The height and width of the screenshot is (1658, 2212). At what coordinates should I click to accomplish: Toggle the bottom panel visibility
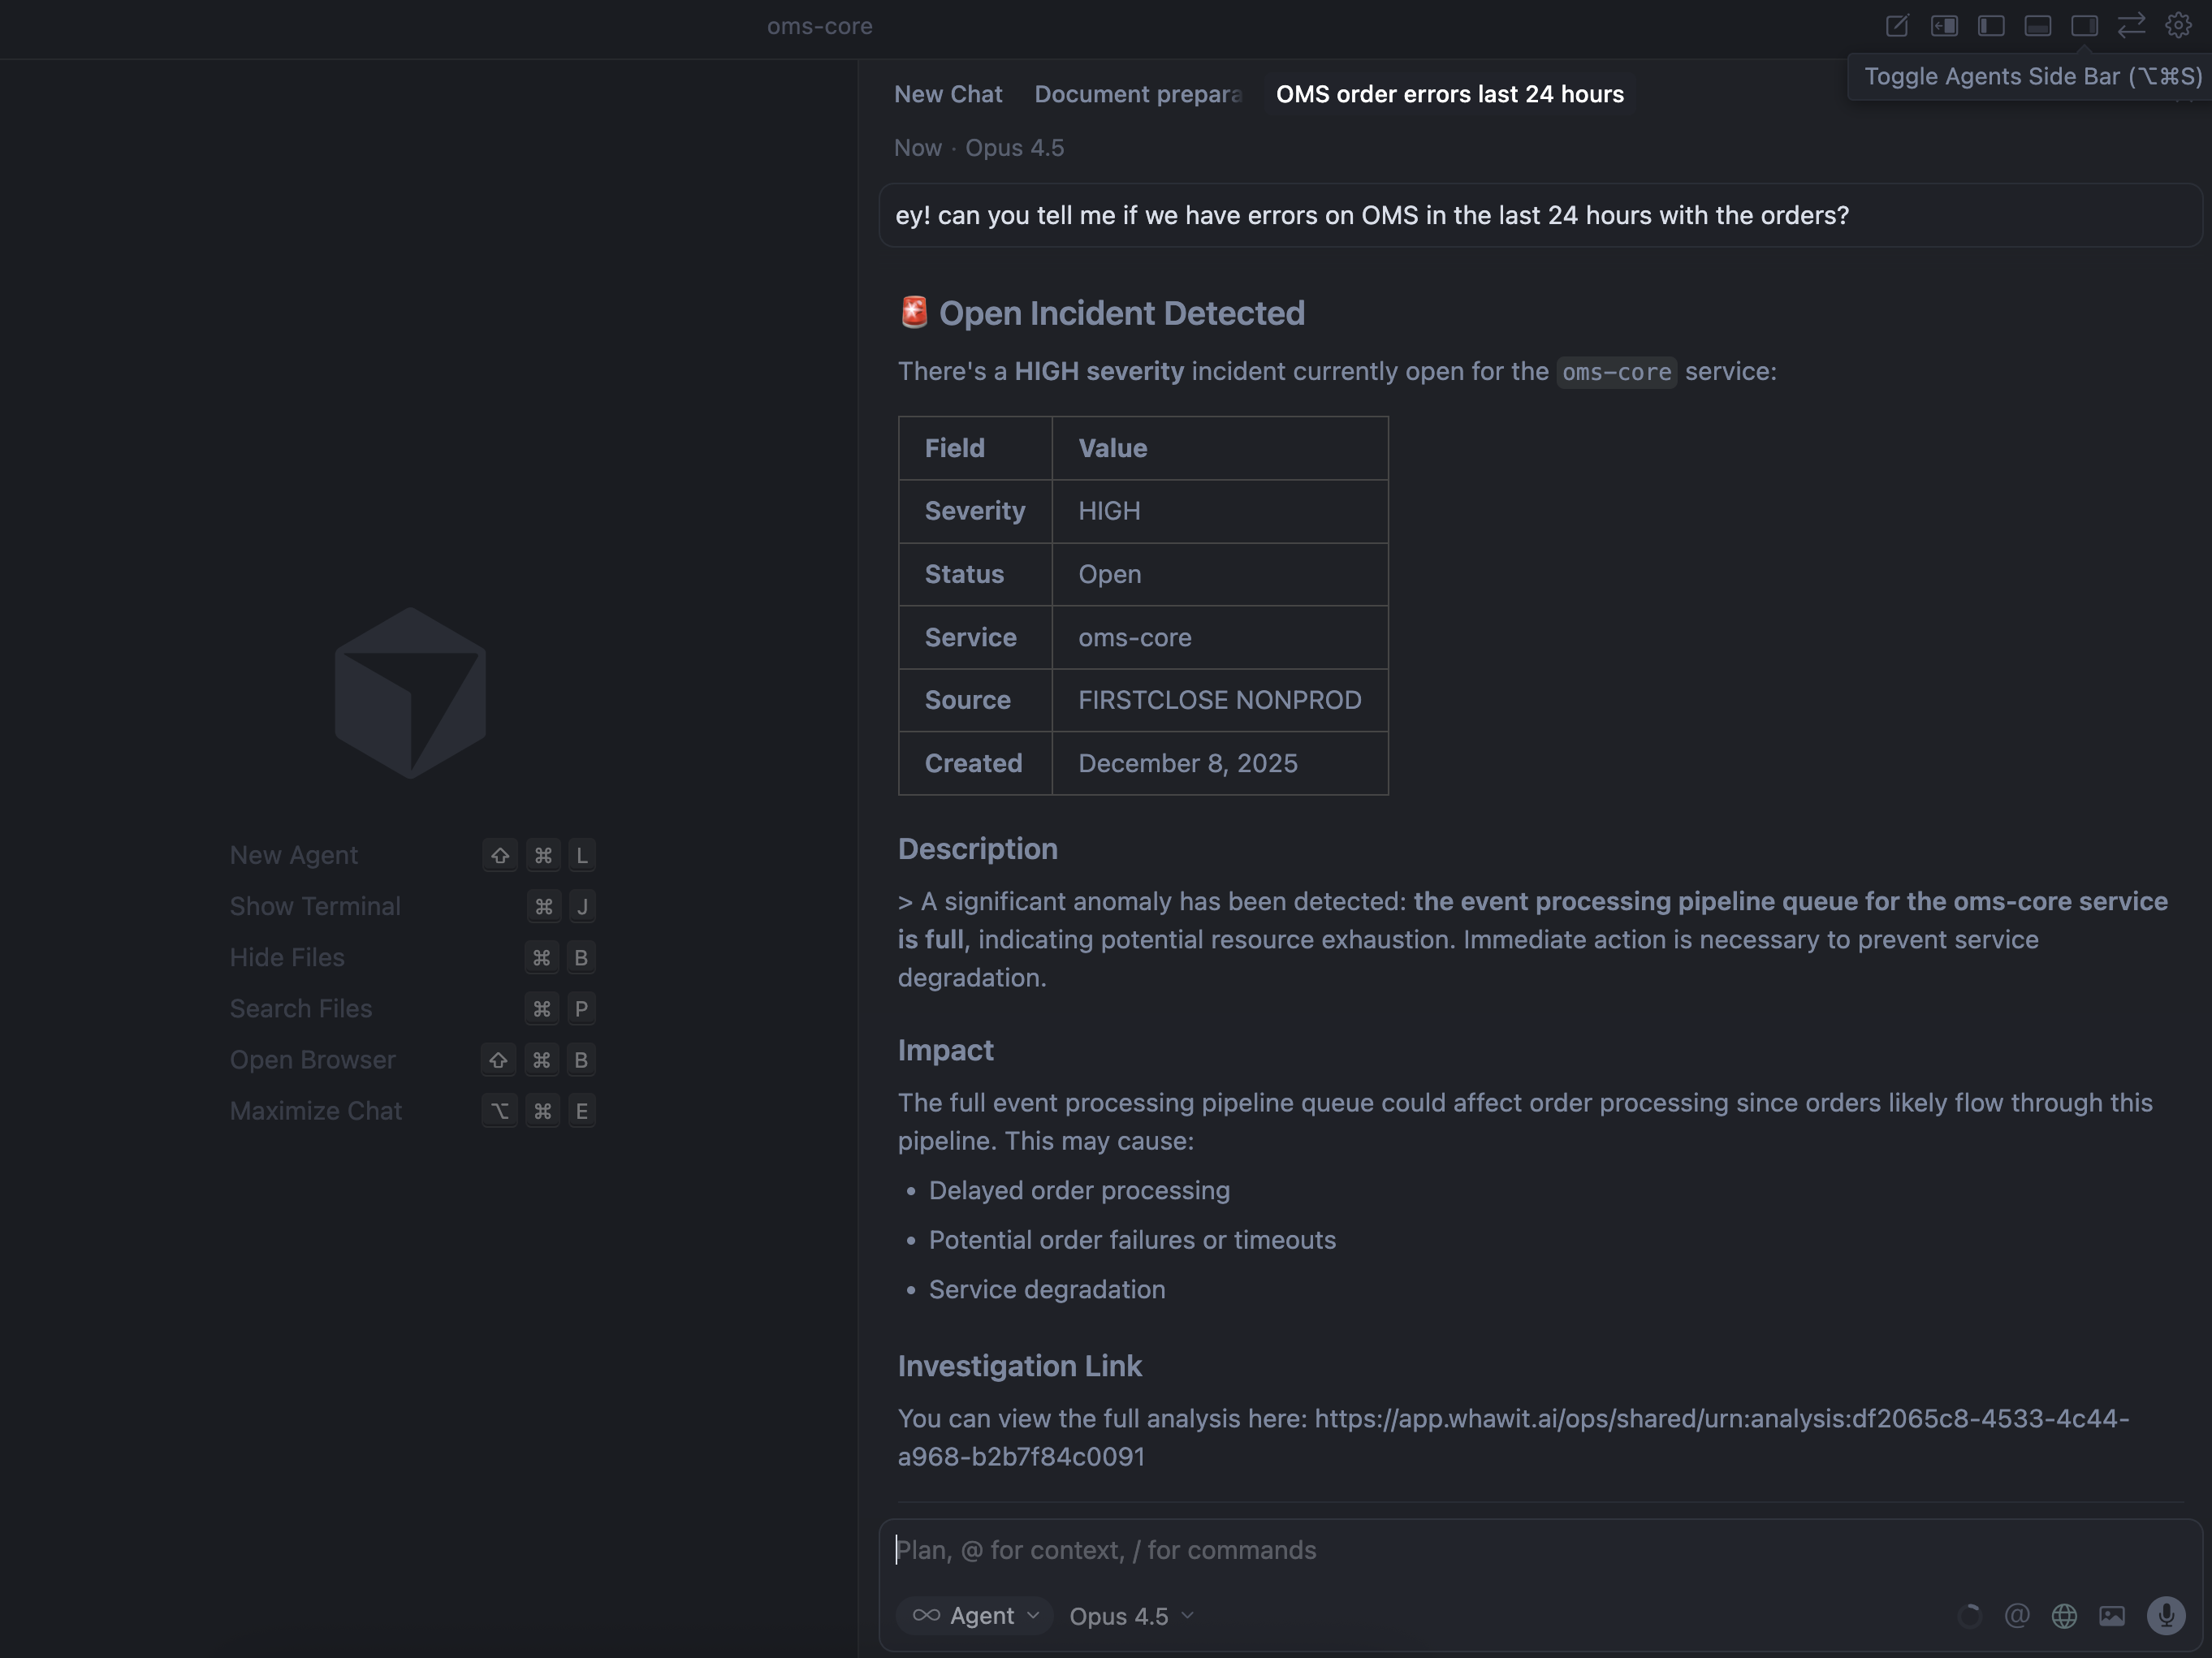[x=2039, y=26]
